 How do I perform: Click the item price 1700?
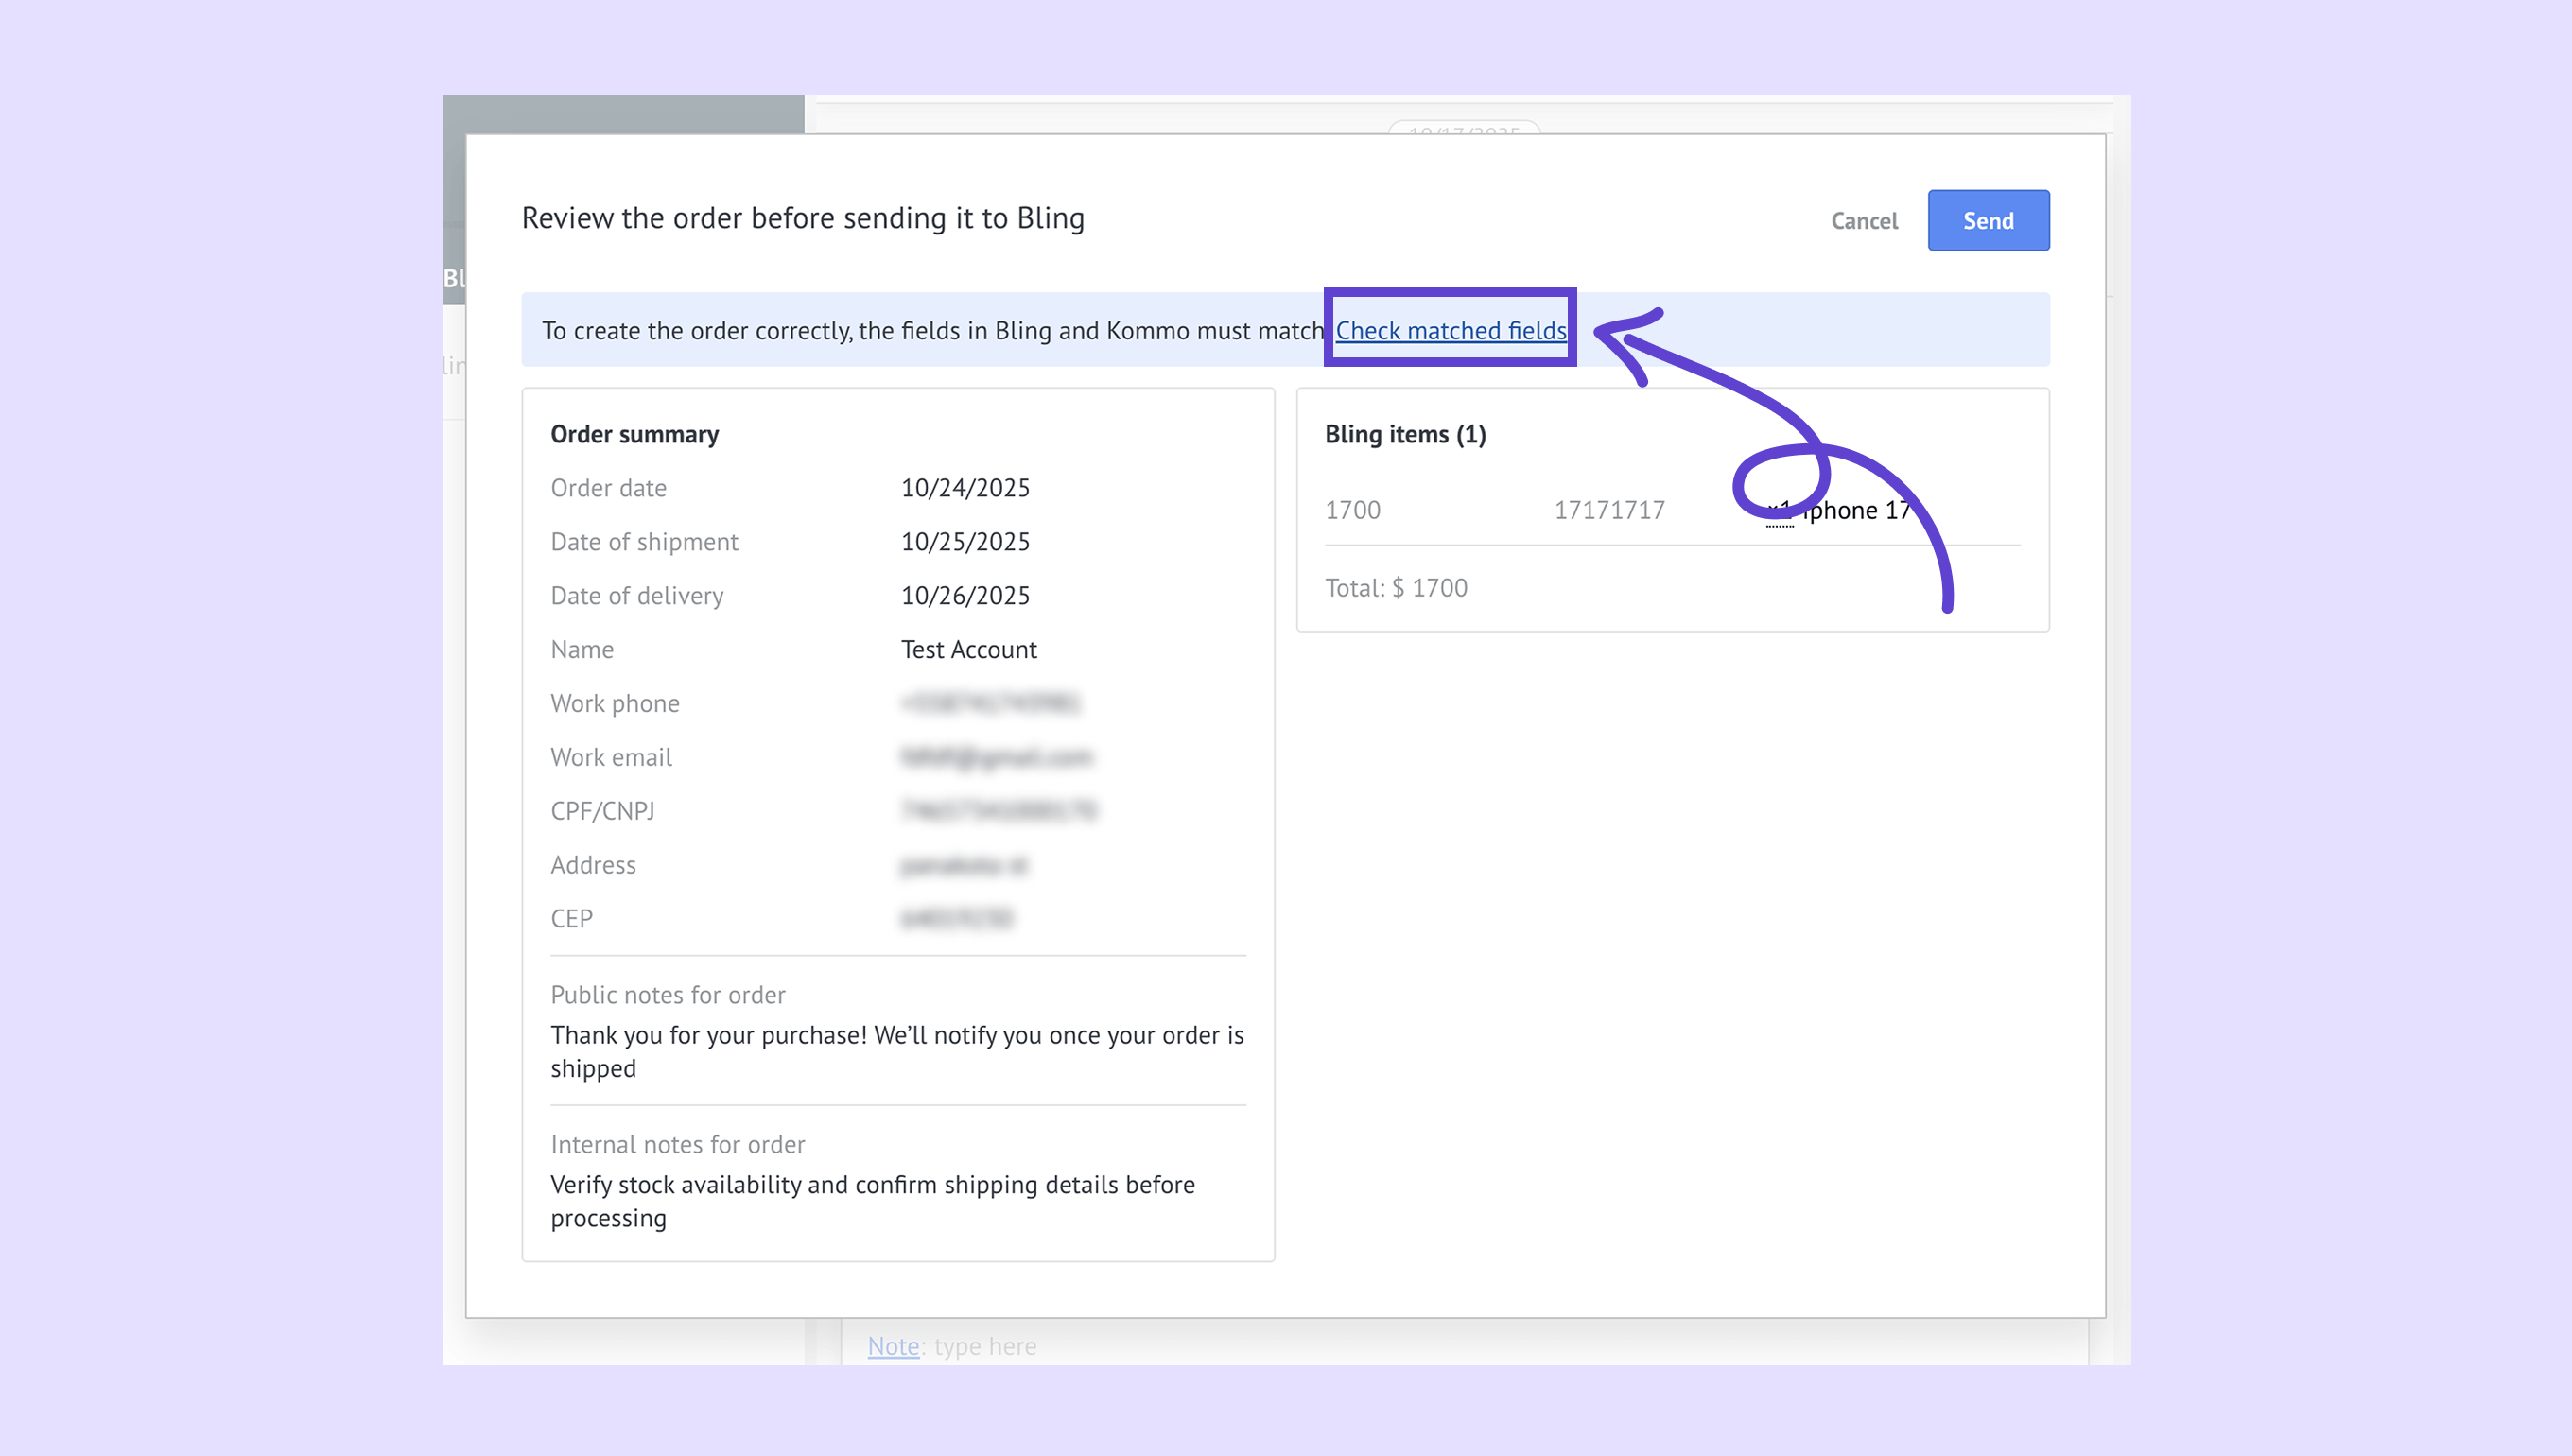pyautogui.click(x=1352, y=510)
